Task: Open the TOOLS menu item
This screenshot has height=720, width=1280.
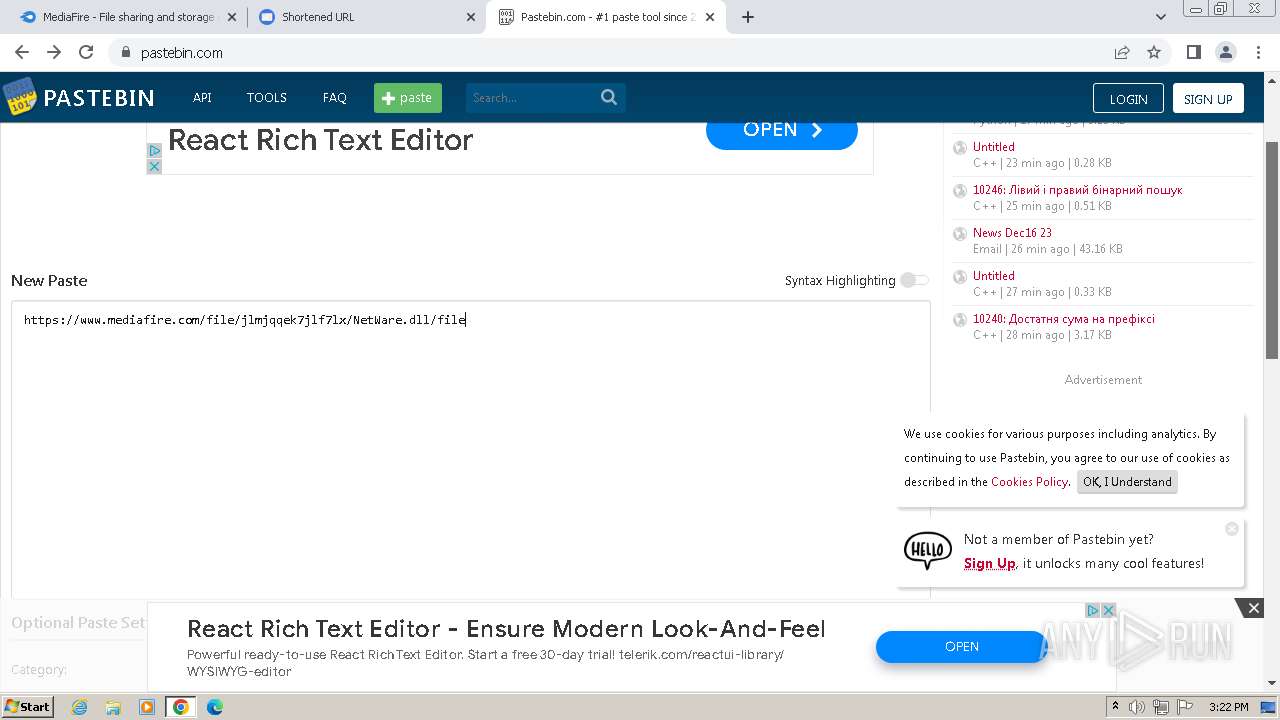Action: pyautogui.click(x=267, y=98)
